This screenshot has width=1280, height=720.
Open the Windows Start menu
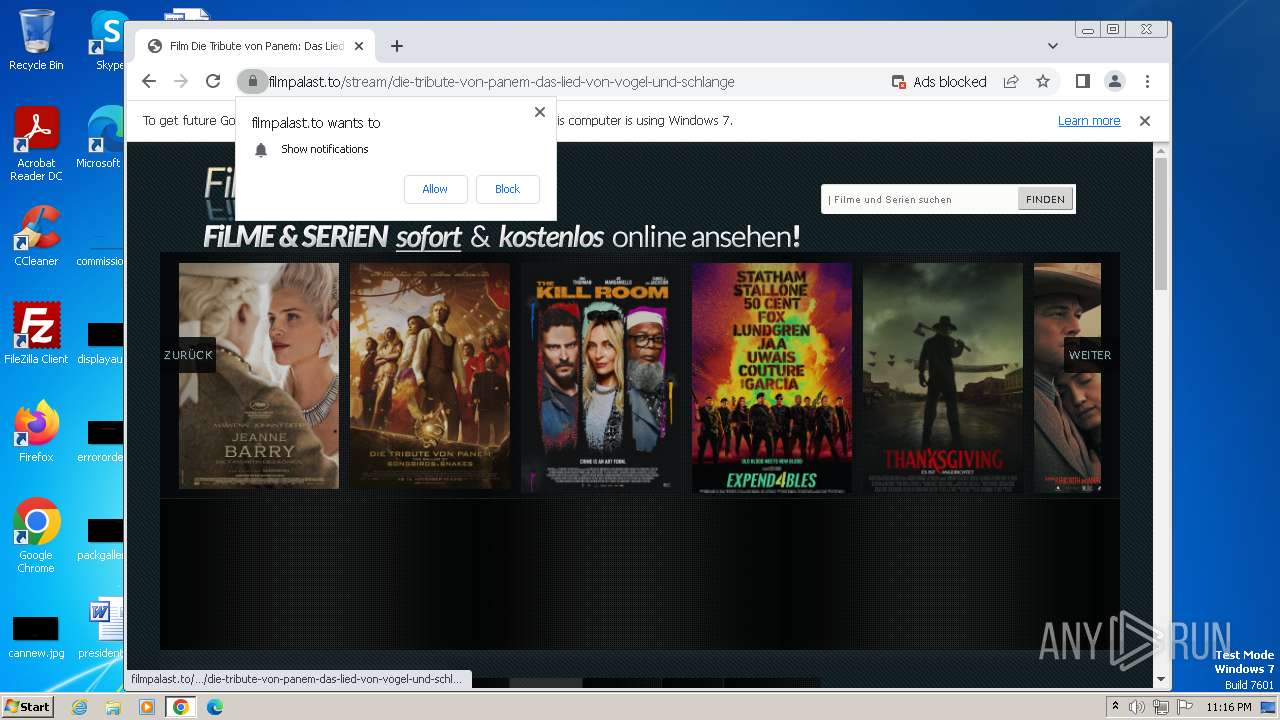click(28, 707)
